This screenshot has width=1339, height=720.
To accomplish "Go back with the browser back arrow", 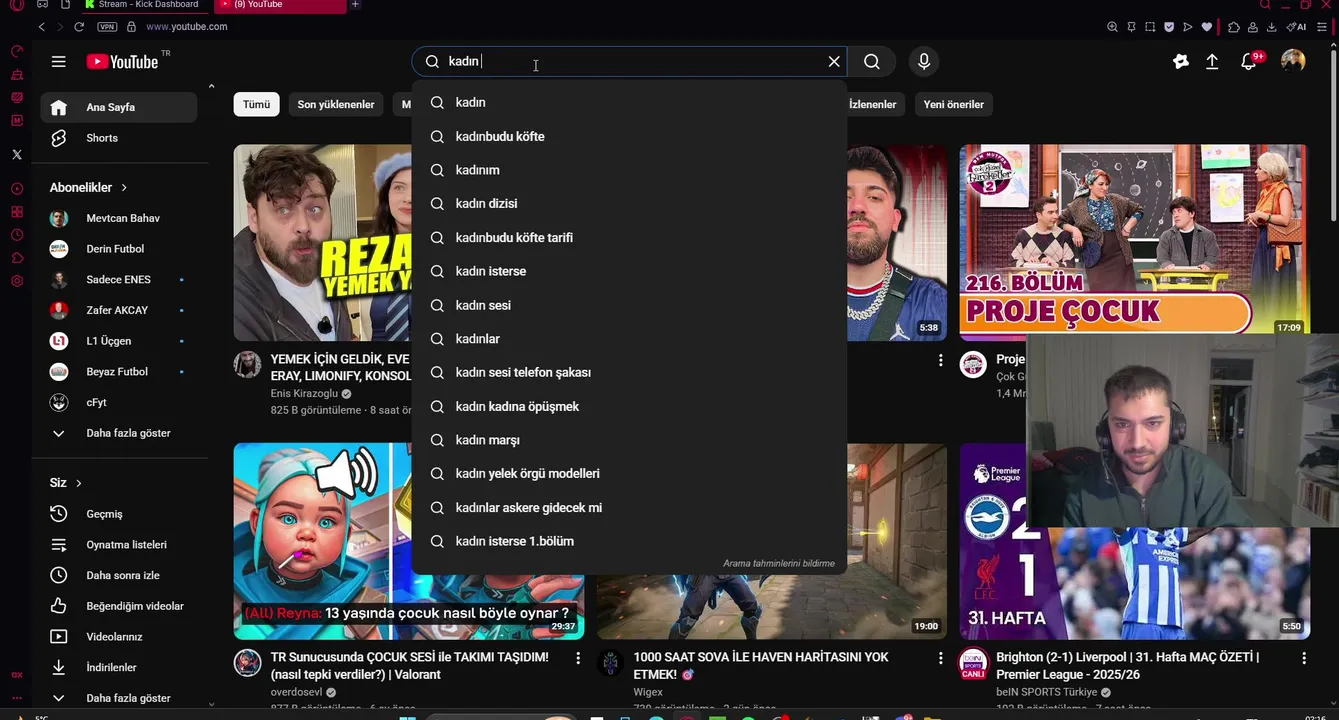I will [x=41, y=27].
